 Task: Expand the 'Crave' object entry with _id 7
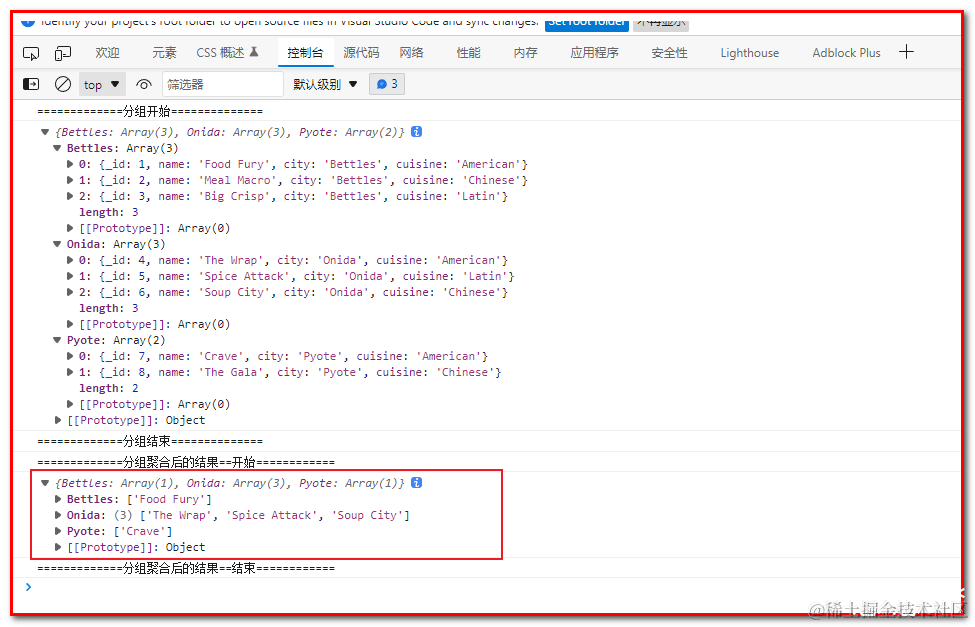70,356
